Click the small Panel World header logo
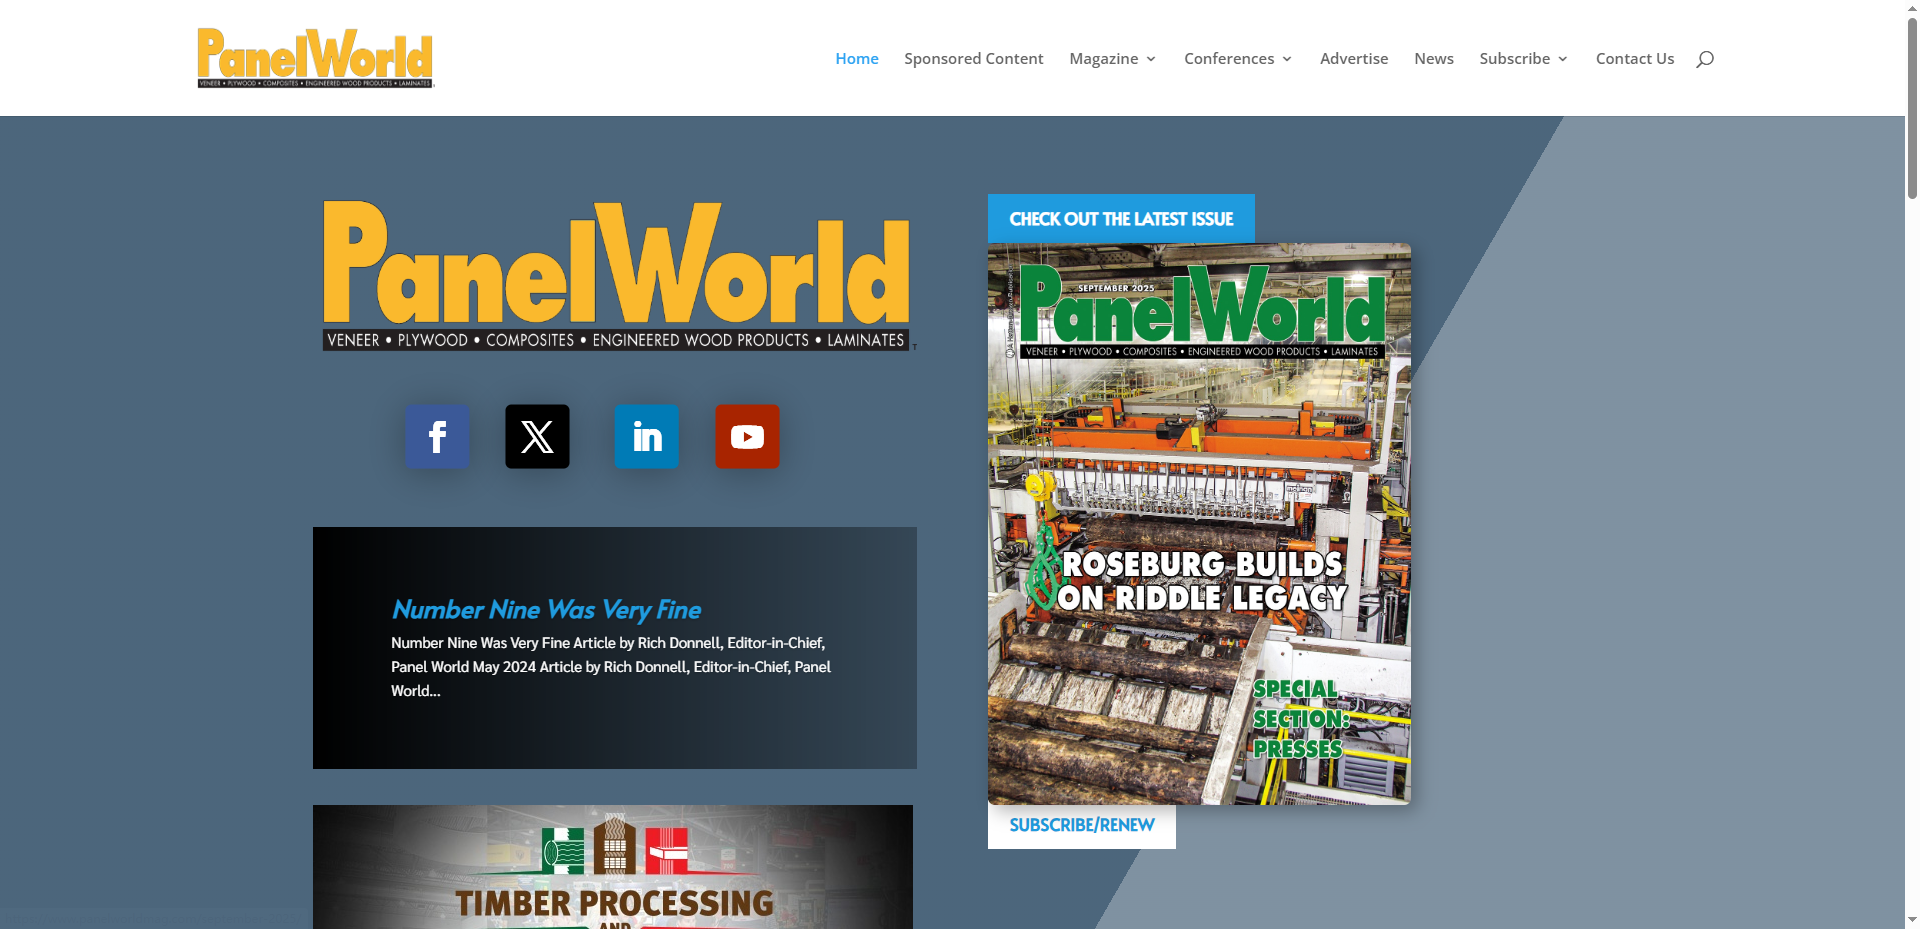The height and width of the screenshot is (929, 1920). 315,58
